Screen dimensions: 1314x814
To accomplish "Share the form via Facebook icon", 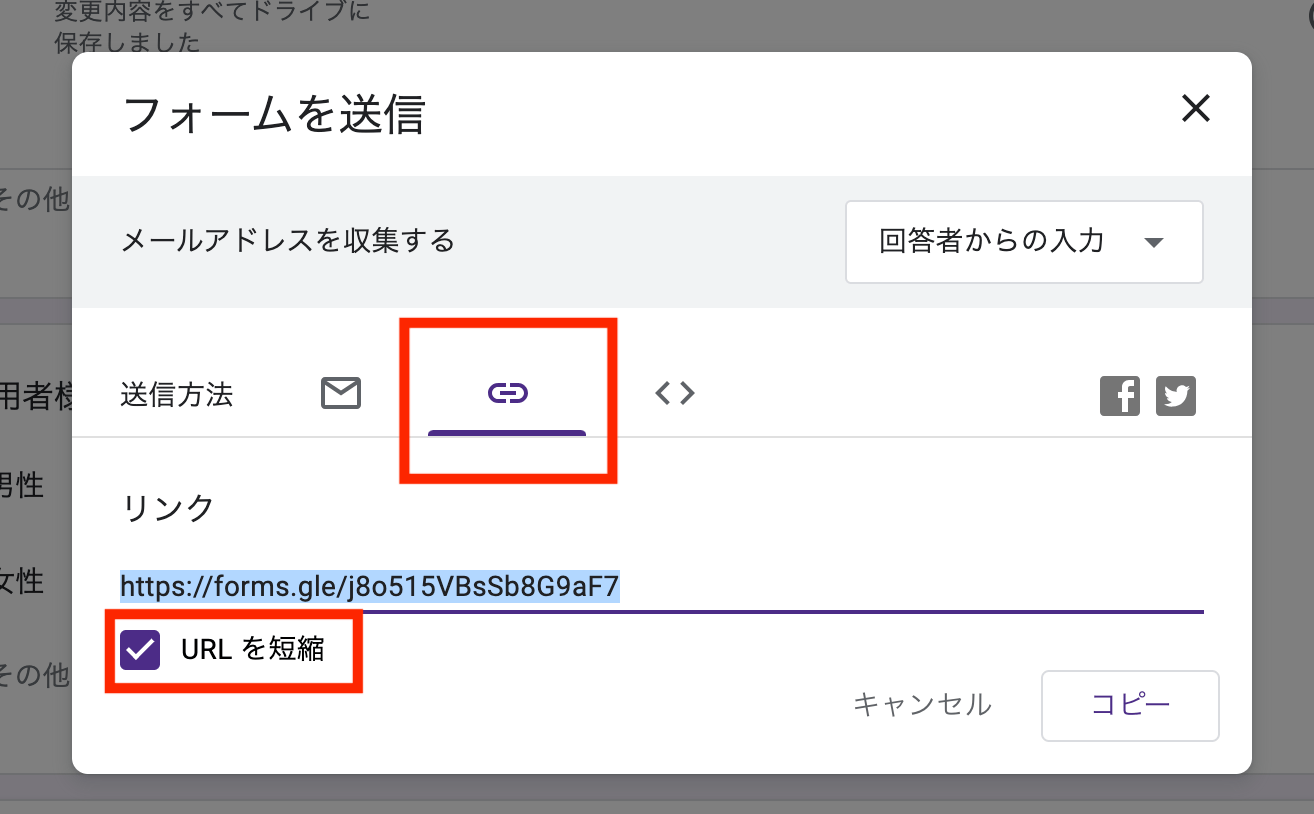I will [x=1119, y=396].
